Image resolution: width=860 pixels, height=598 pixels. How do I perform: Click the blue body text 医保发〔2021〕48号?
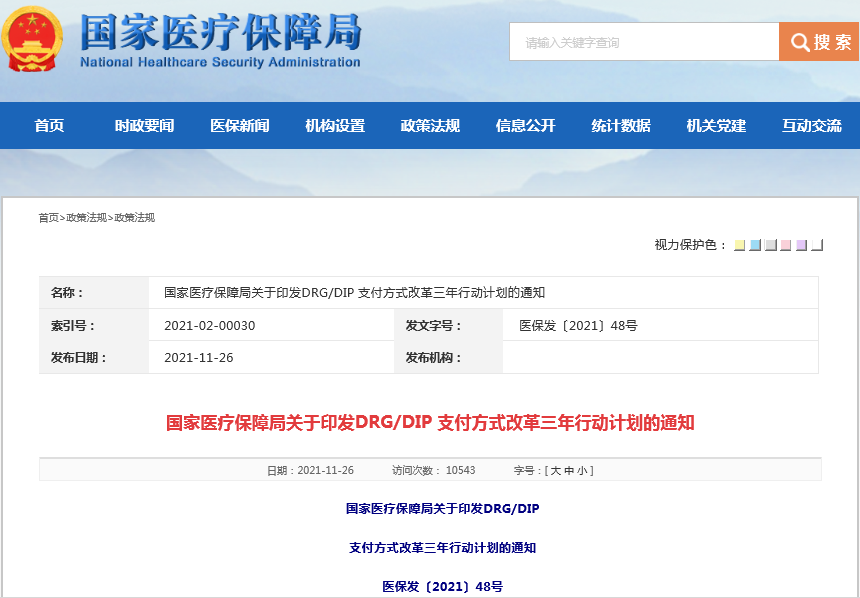[443, 586]
